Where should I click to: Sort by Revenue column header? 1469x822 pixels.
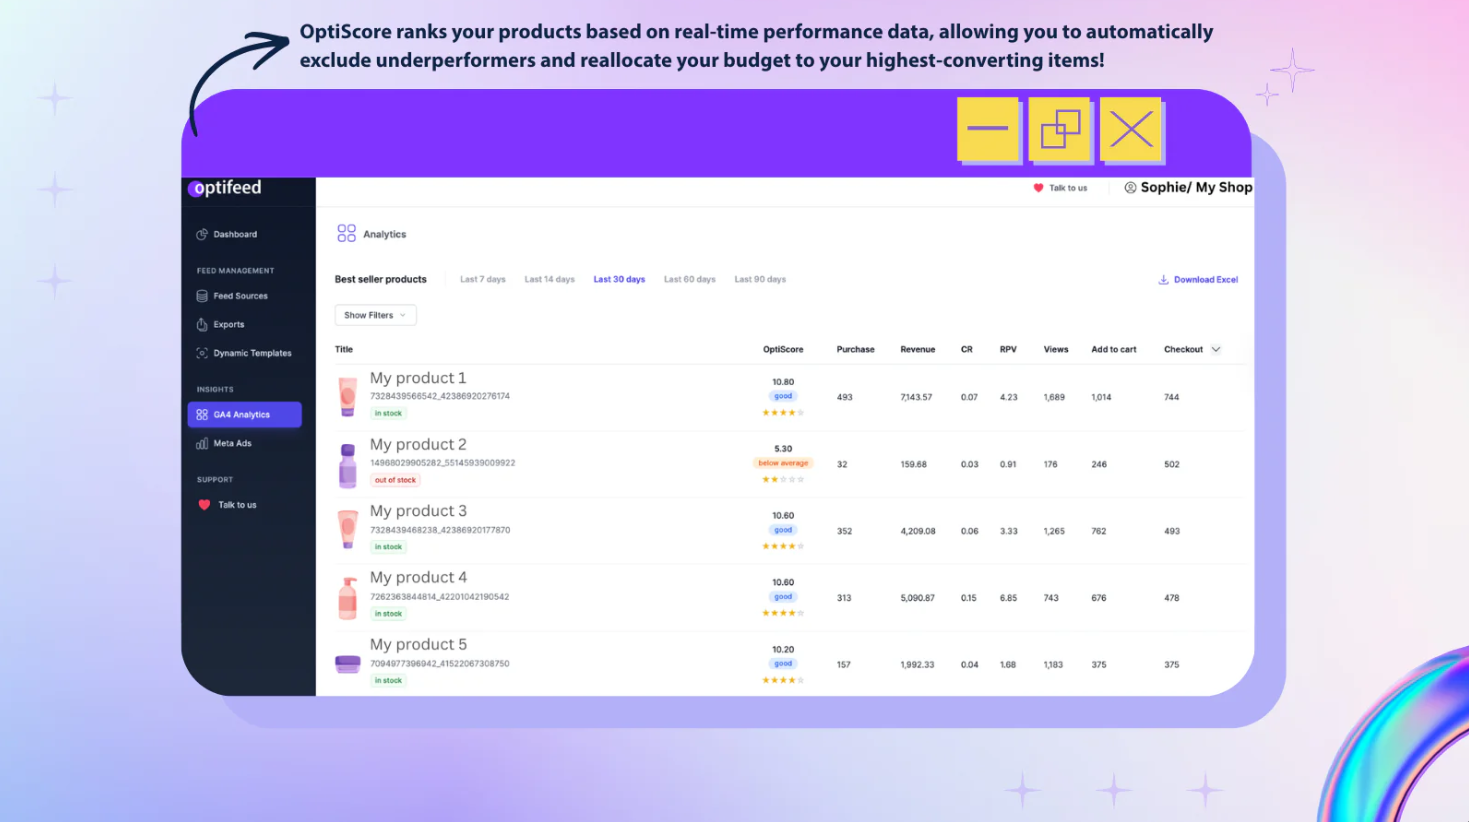pos(917,350)
